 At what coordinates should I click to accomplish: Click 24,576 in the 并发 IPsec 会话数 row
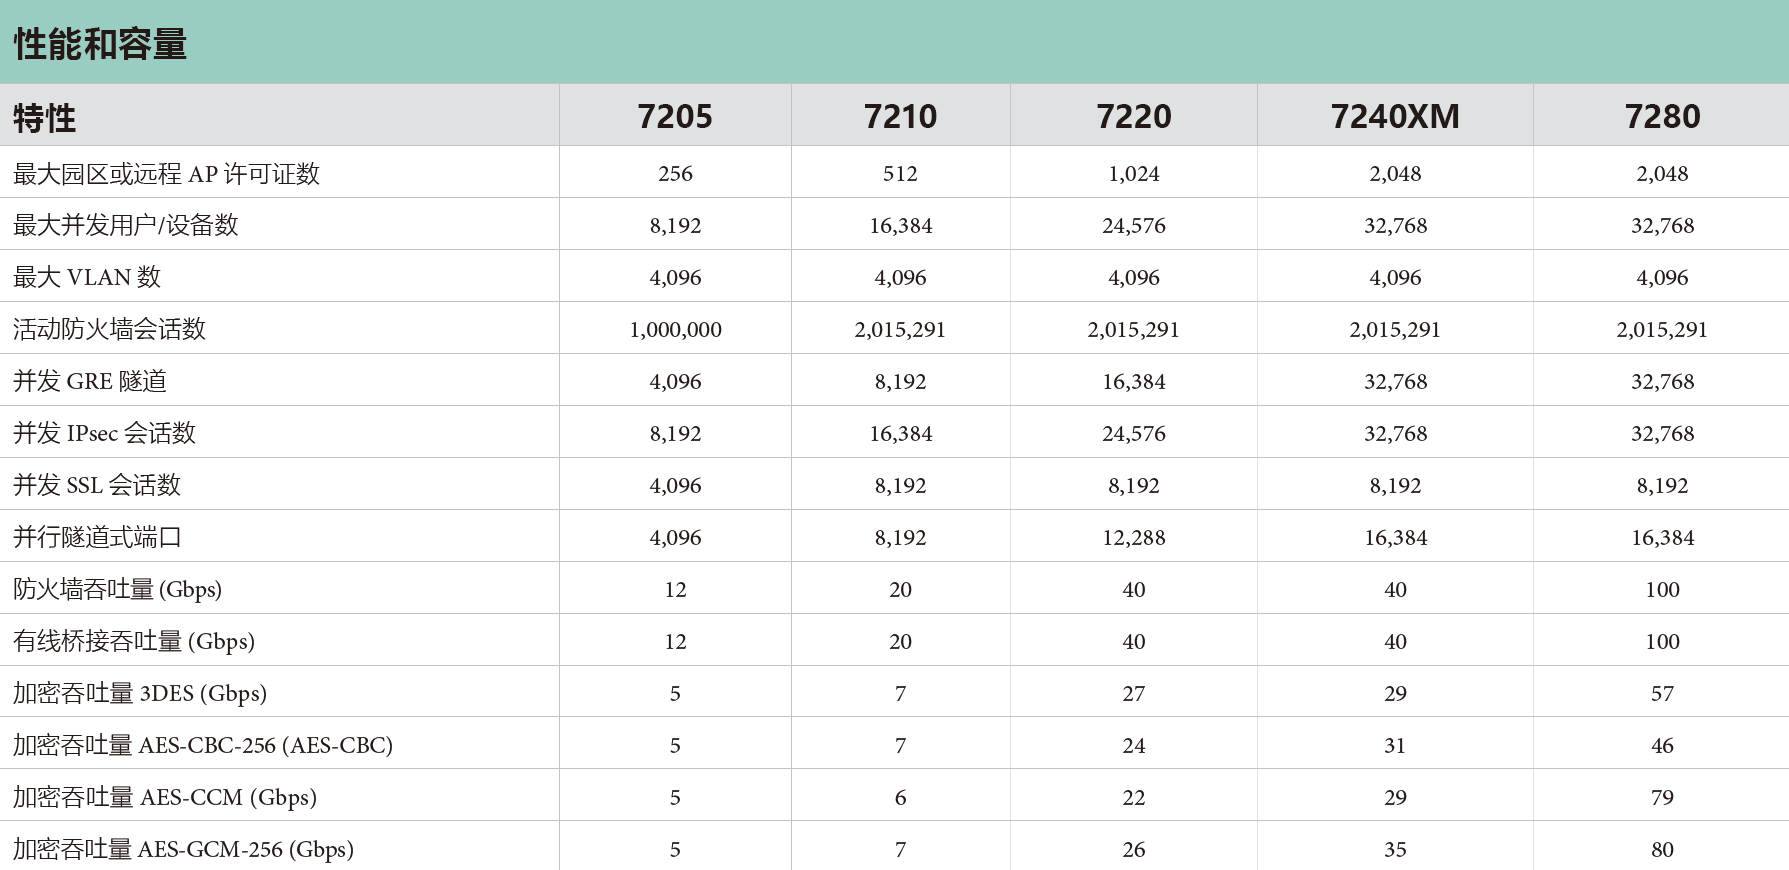[x=1134, y=434]
